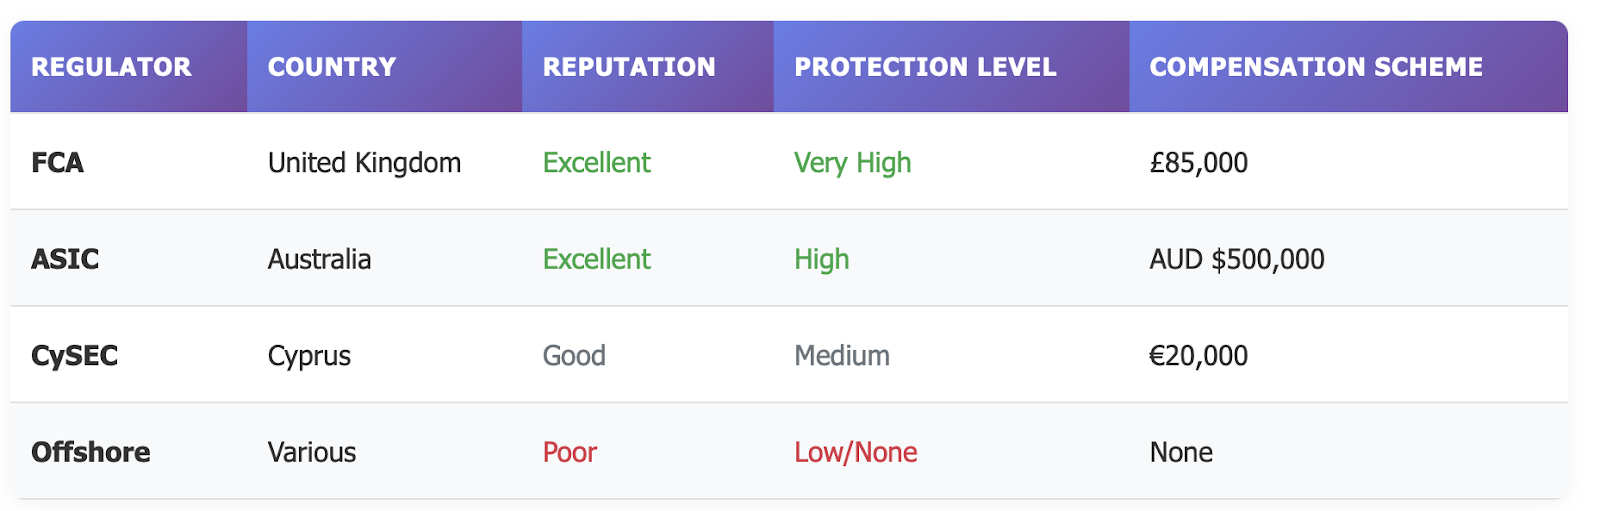Click the red Poor reputation text
This screenshot has height=511, width=1600.
pyautogui.click(x=570, y=453)
